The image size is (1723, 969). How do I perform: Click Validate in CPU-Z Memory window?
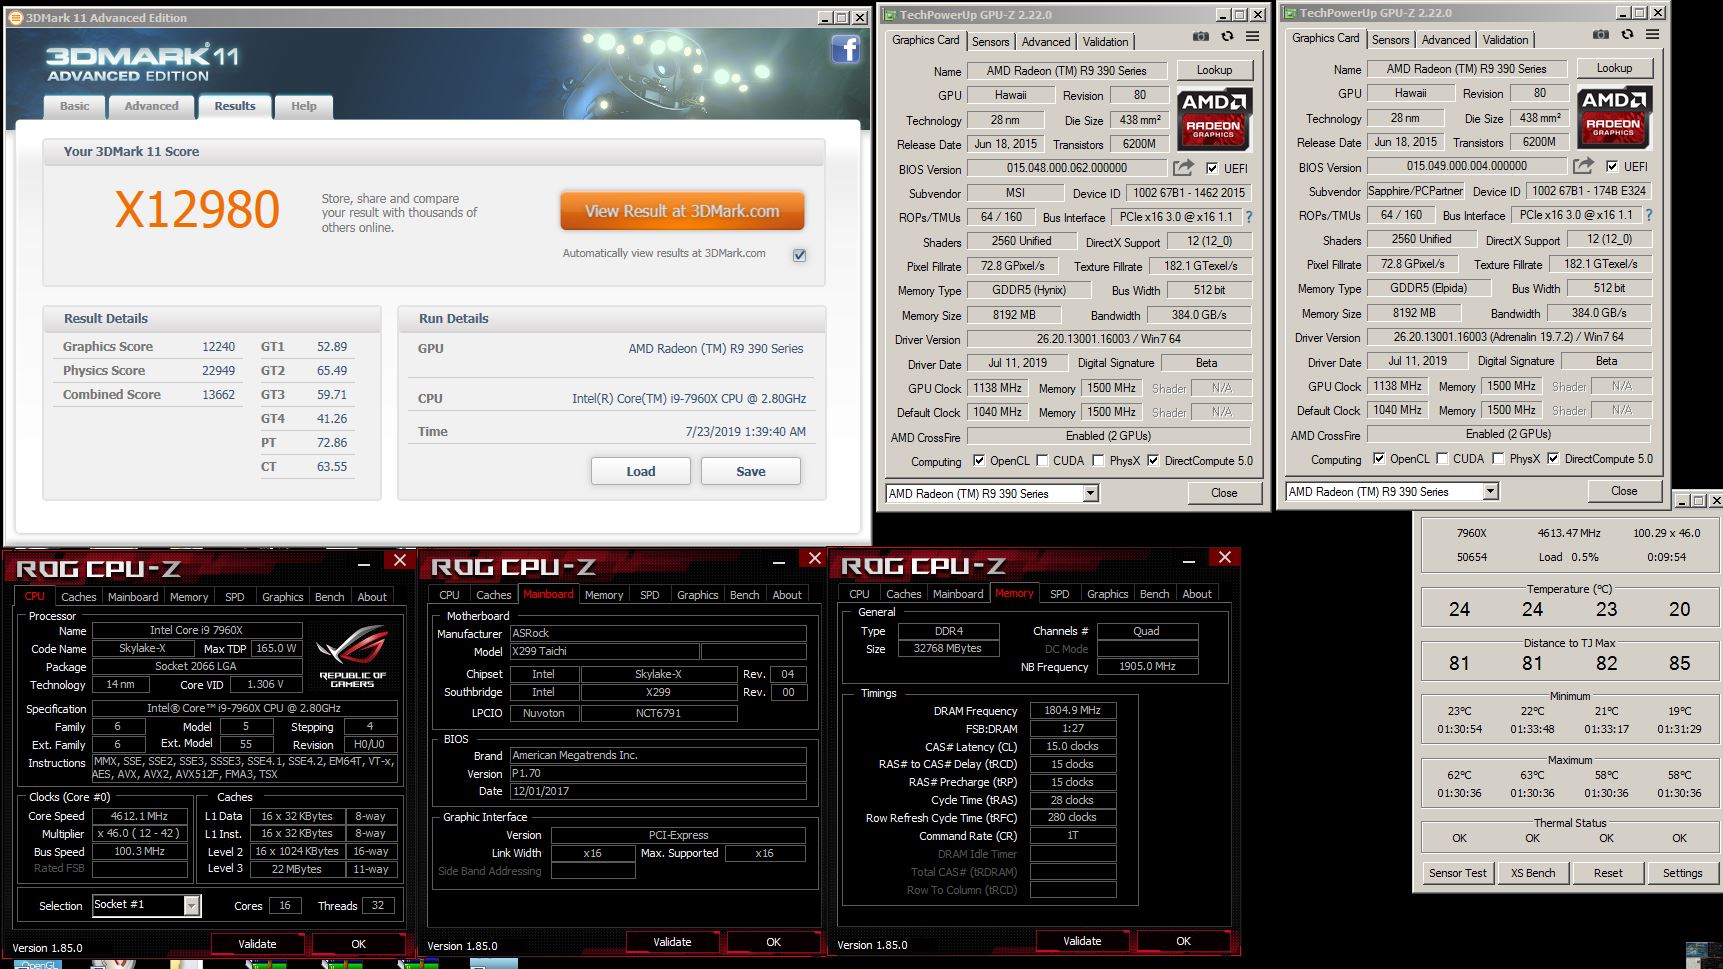tap(1082, 941)
